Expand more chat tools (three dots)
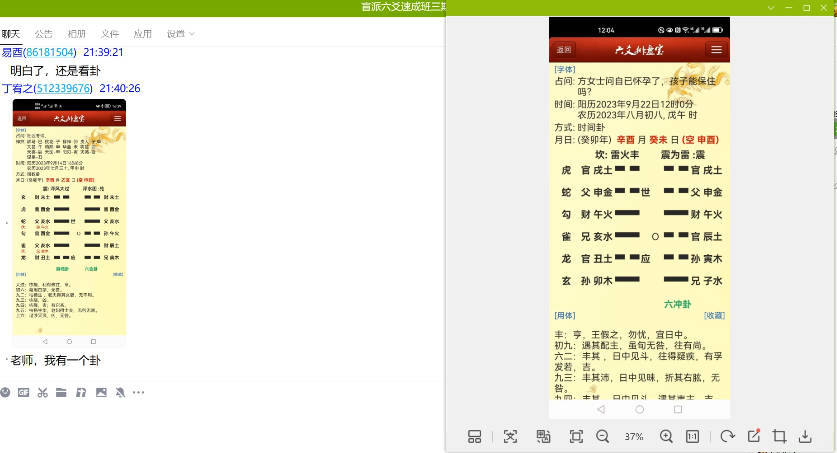 click(138, 392)
